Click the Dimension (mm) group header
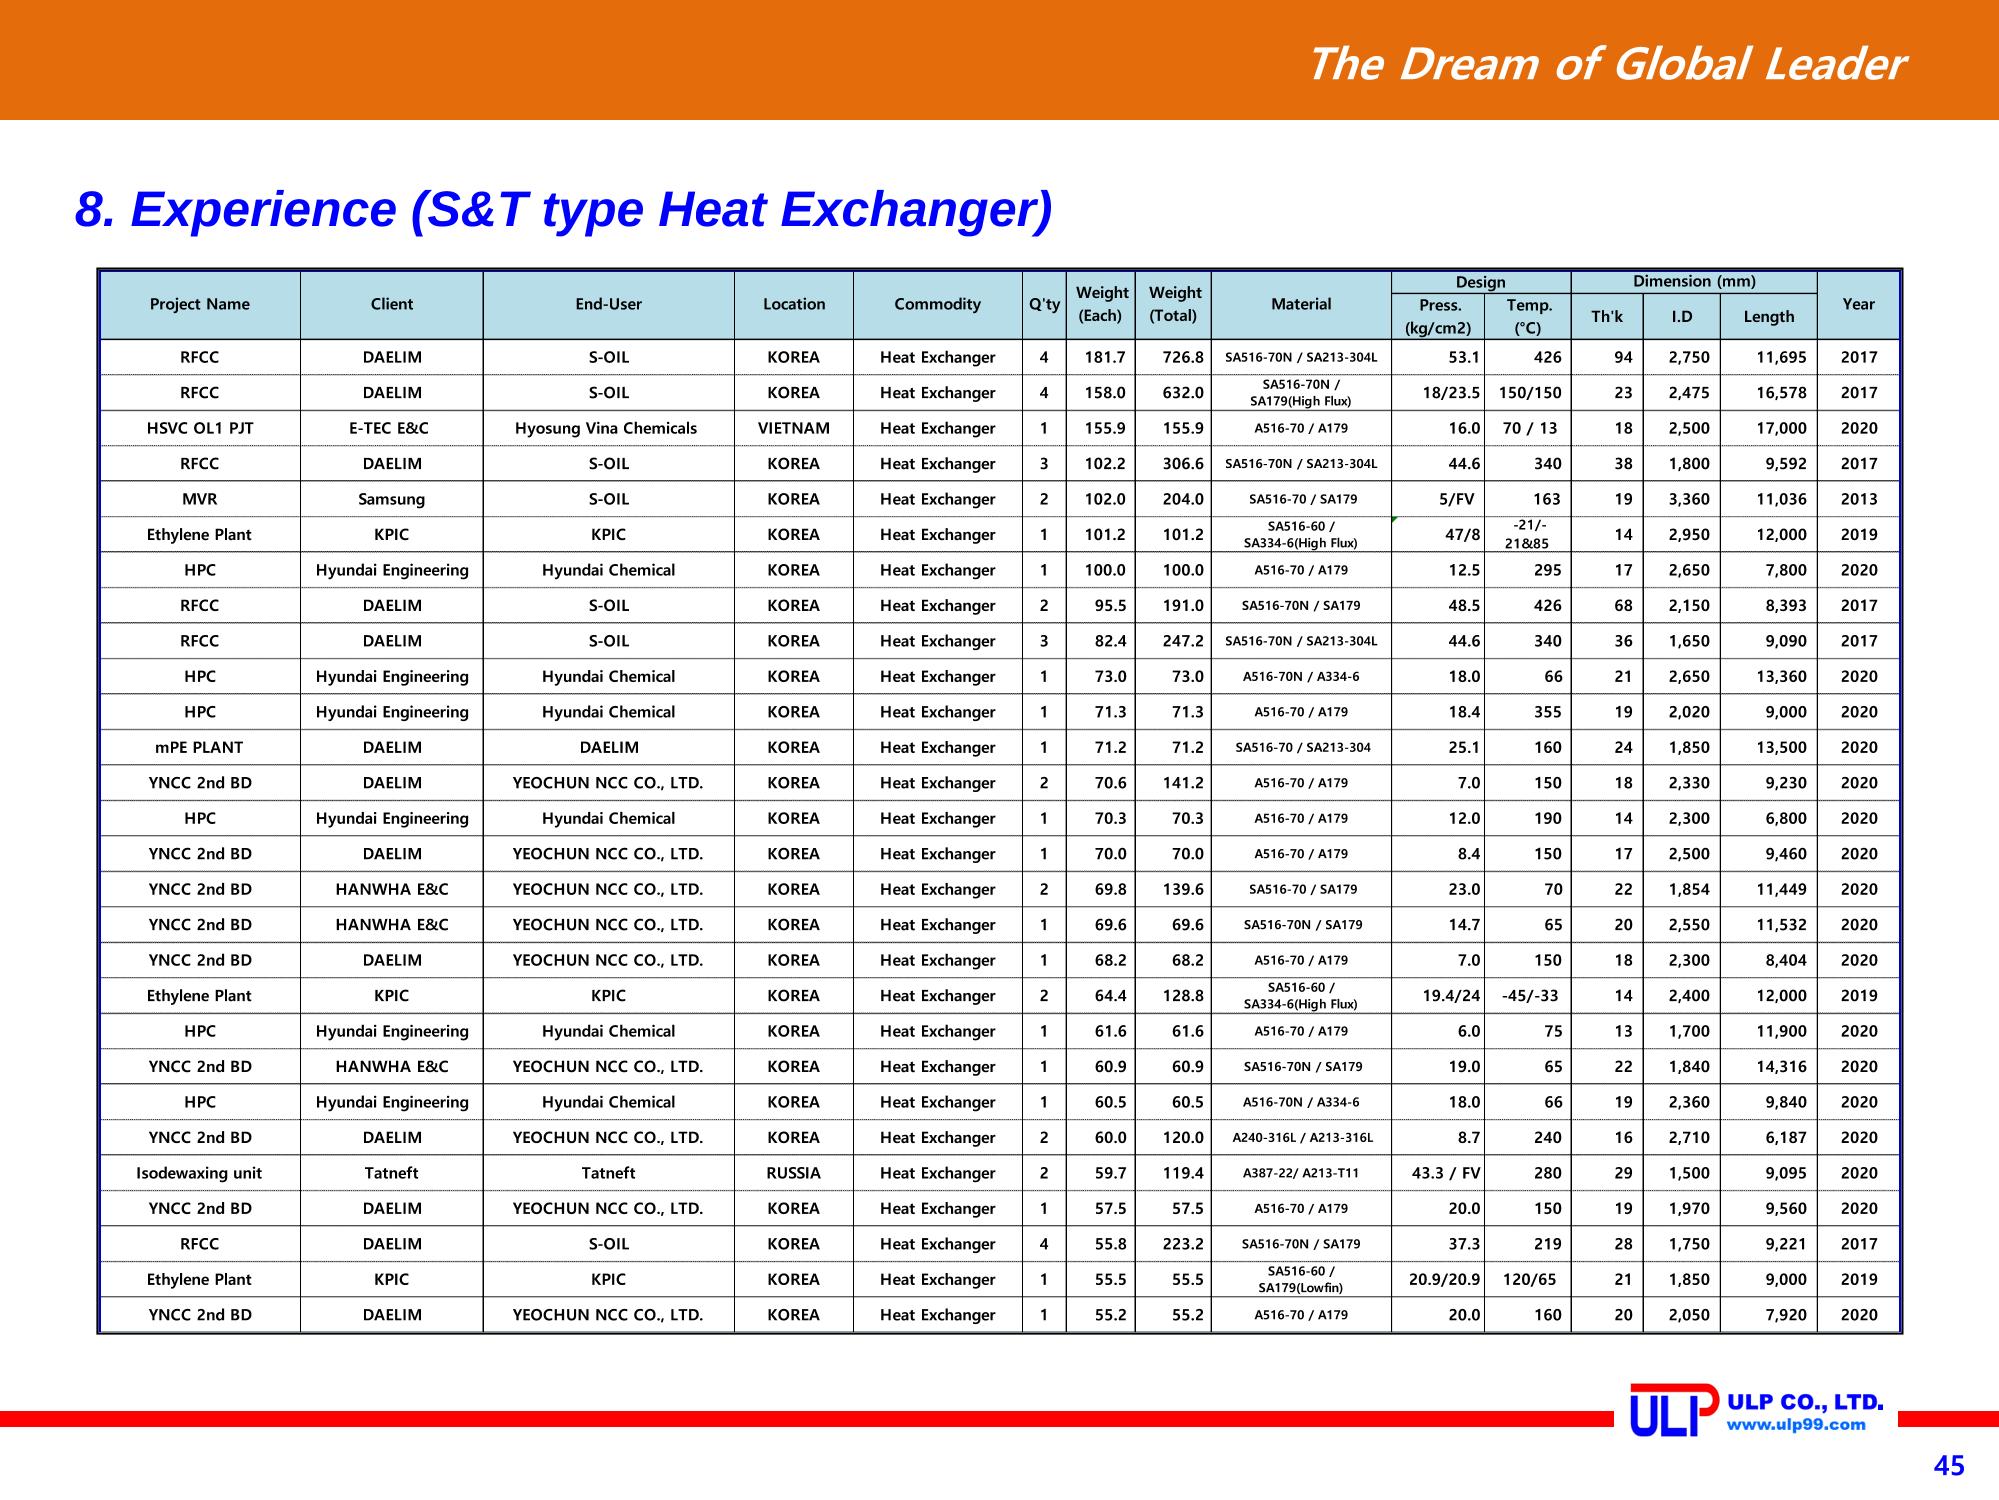 point(1694,282)
